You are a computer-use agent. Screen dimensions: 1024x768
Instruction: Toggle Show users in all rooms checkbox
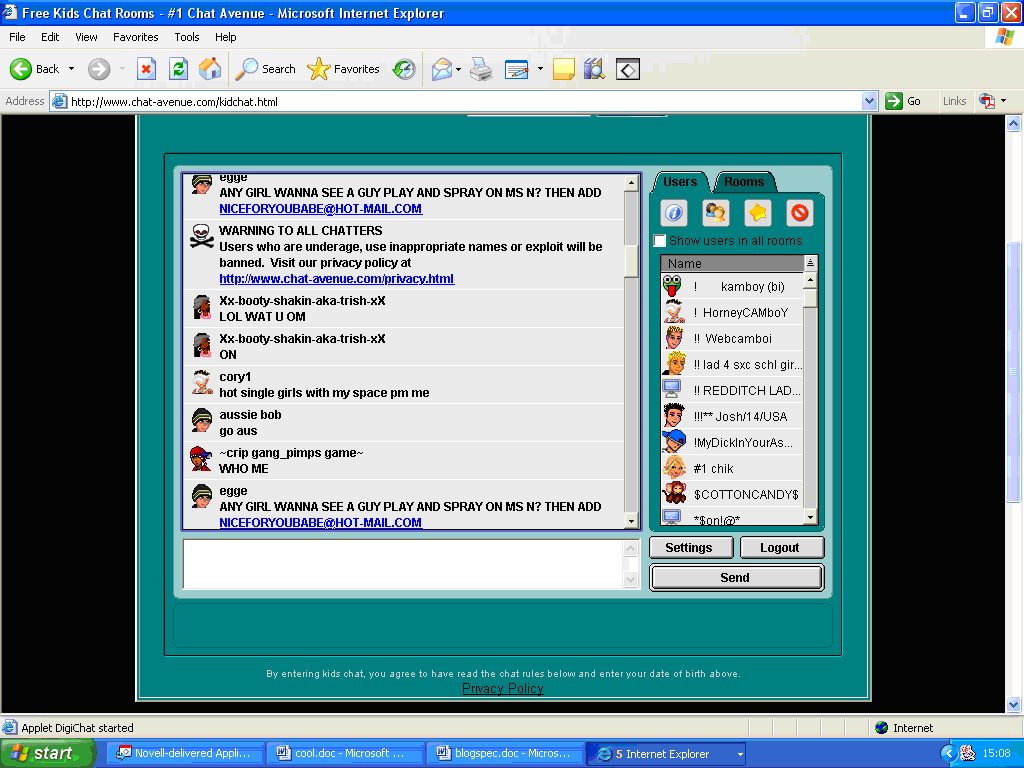pyautogui.click(x=660, y=240)
